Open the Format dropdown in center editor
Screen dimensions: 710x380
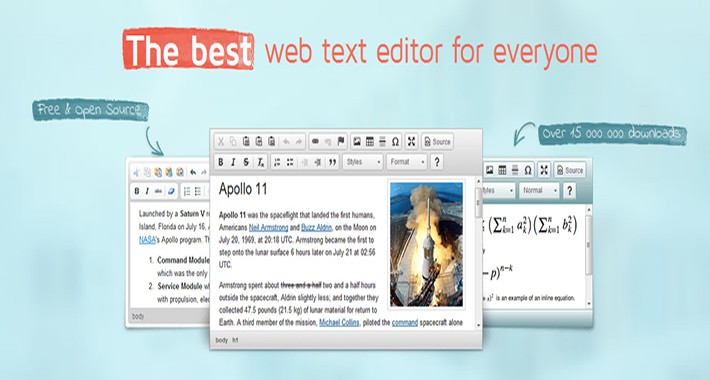click(406, 162)
